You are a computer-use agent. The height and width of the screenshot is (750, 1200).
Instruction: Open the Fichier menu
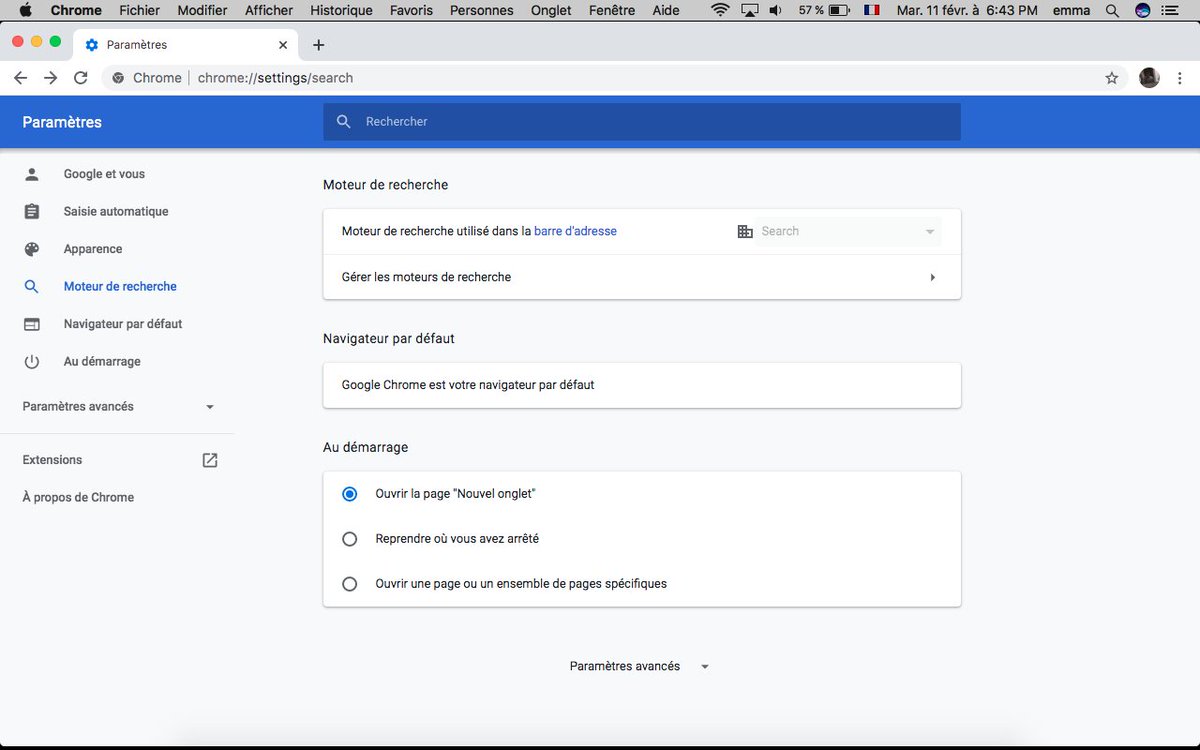139,10
